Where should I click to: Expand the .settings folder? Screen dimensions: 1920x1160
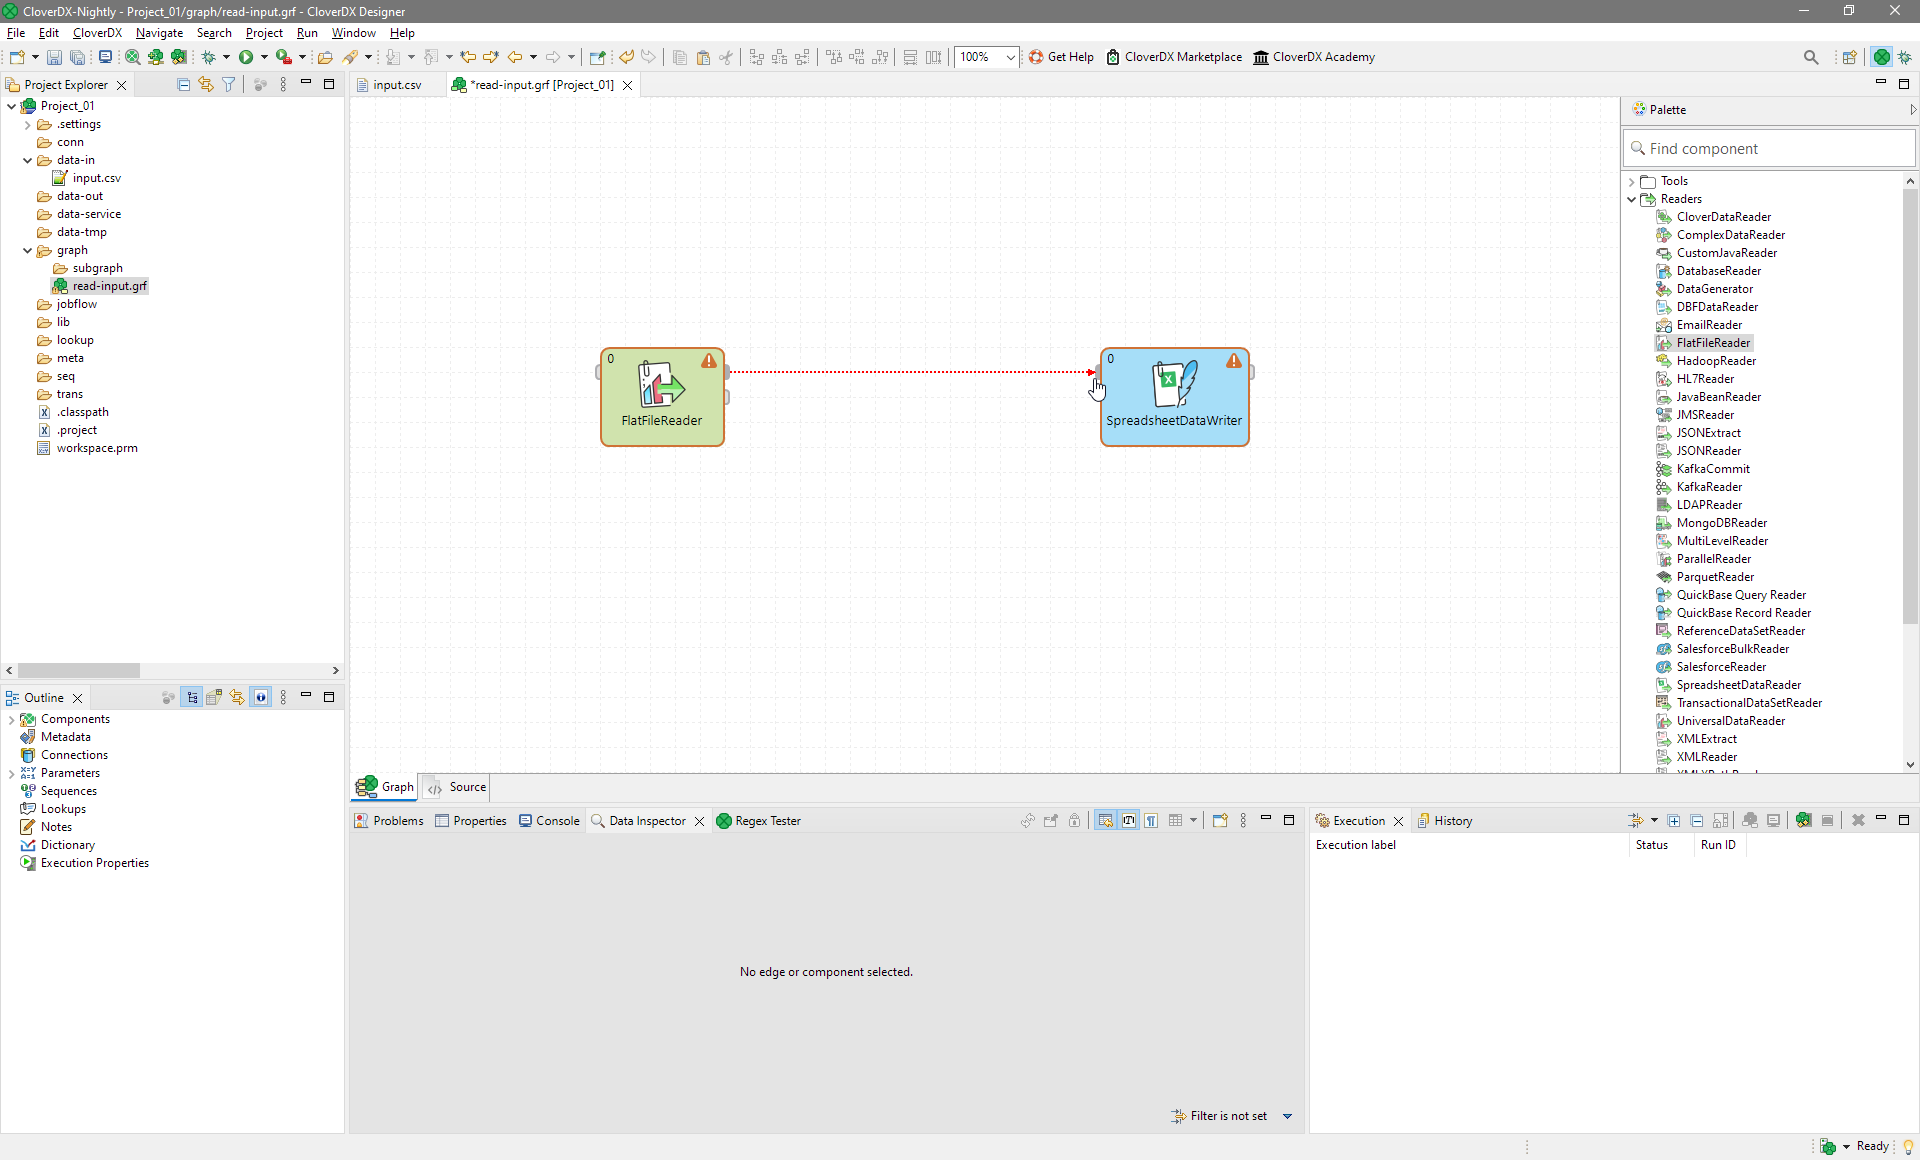pos(27,124)
